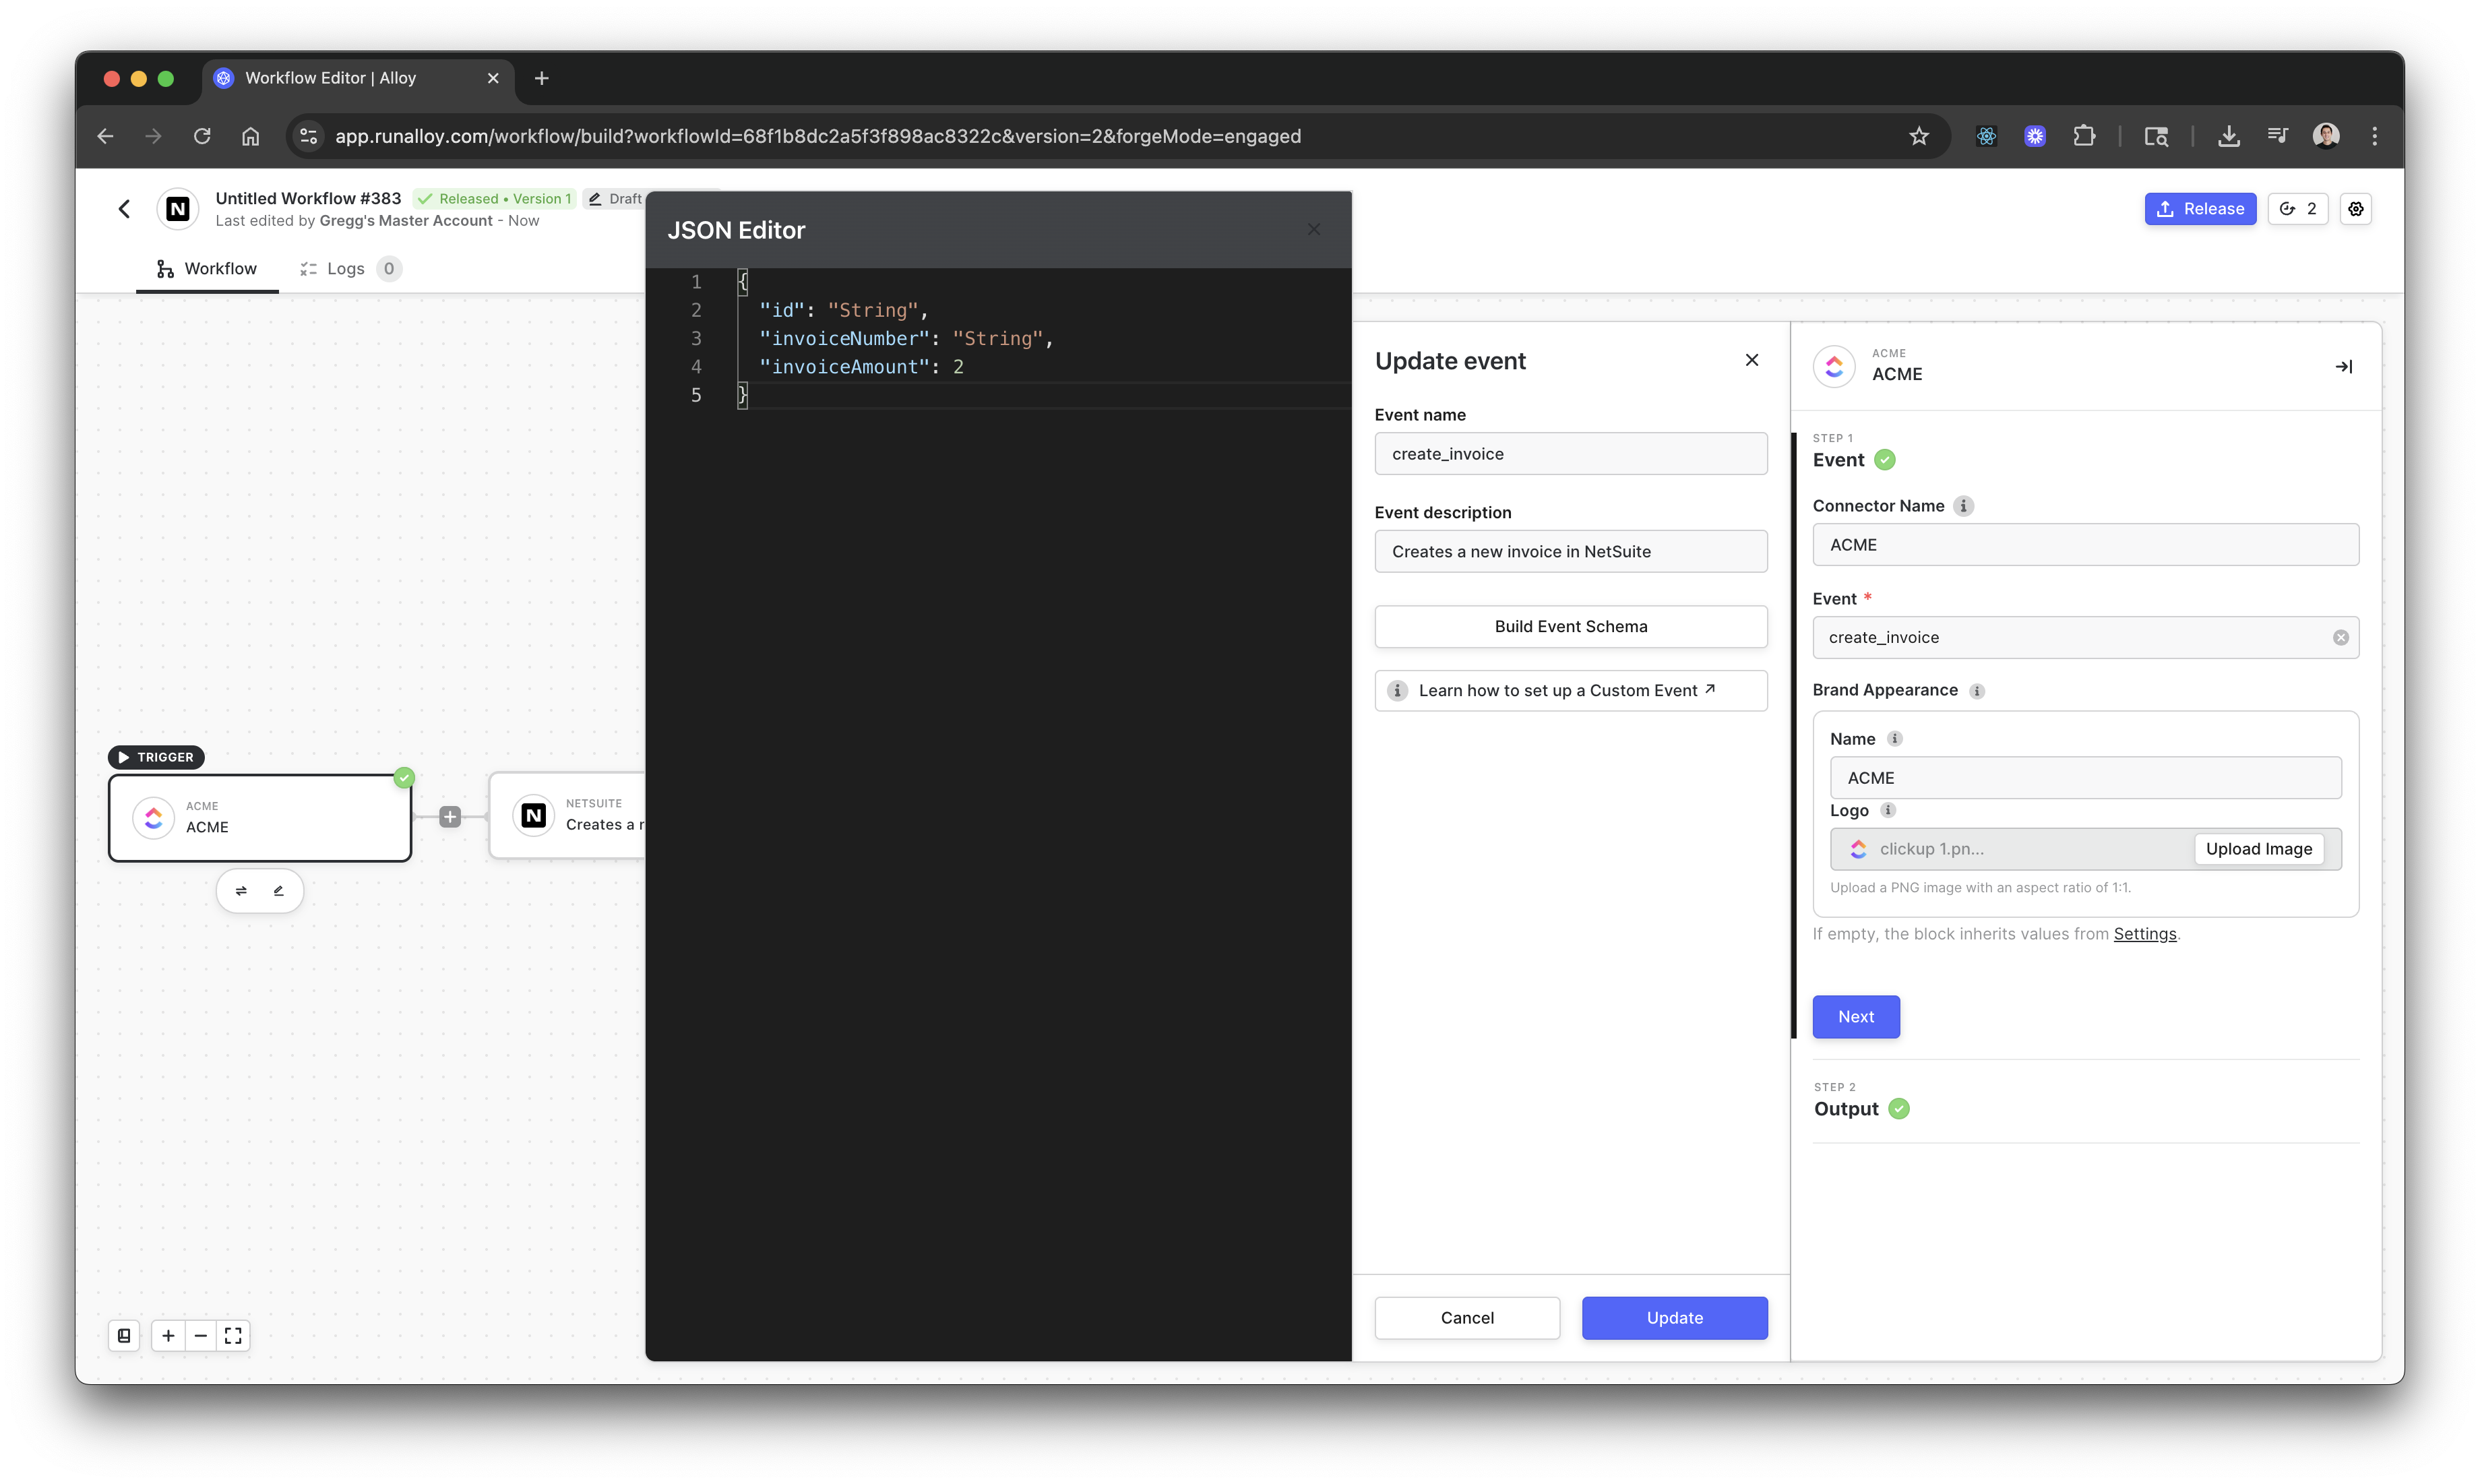This screenshot has height=1484, width=2480.
Task: Open the canvas guide book icon
Action: [x=124, y=1336]
